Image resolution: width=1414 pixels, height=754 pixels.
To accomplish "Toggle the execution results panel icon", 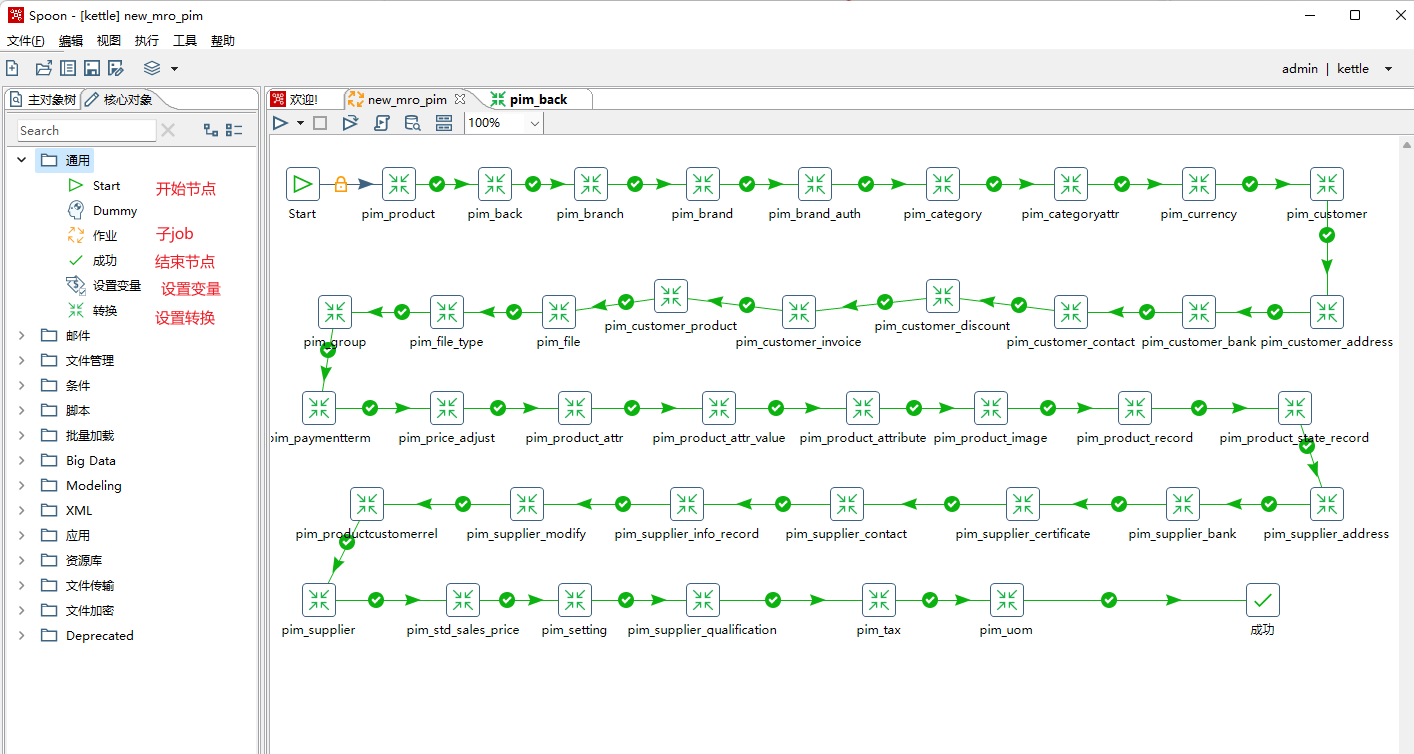I will pos(444,123).
